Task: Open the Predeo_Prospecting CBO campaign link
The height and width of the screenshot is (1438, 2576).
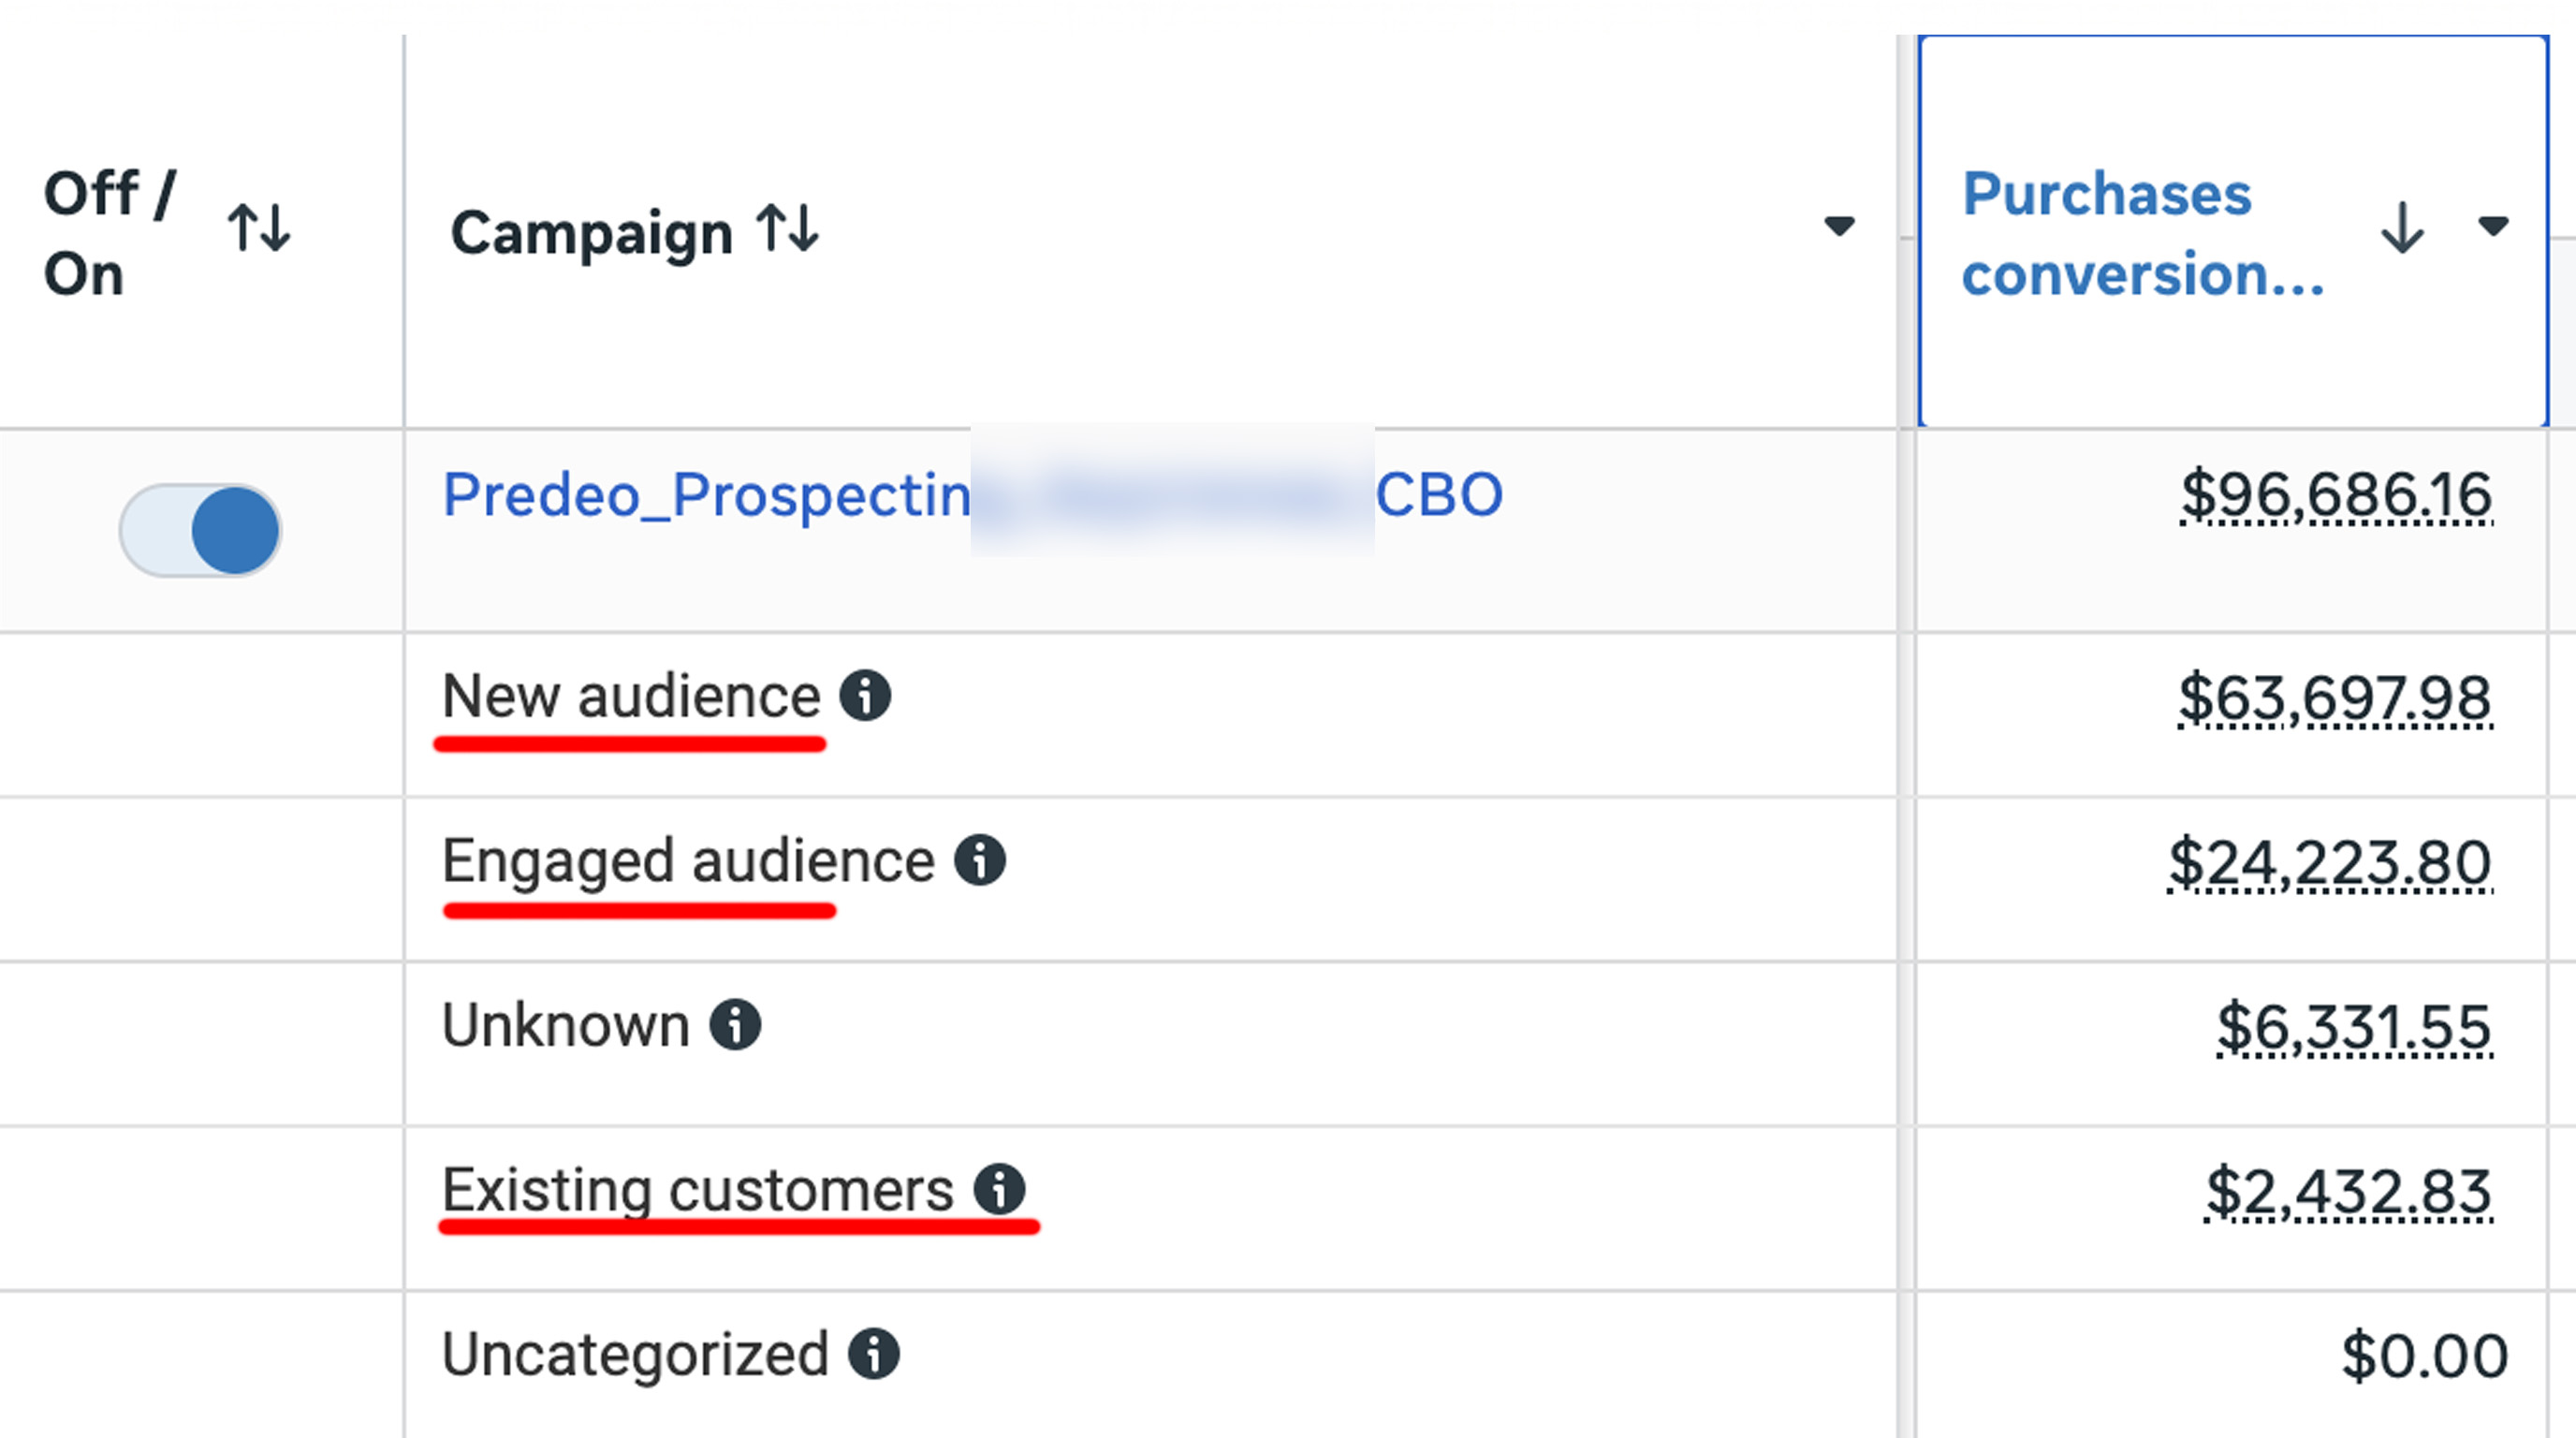Action: pyautogui.click(x=972, y=495)
